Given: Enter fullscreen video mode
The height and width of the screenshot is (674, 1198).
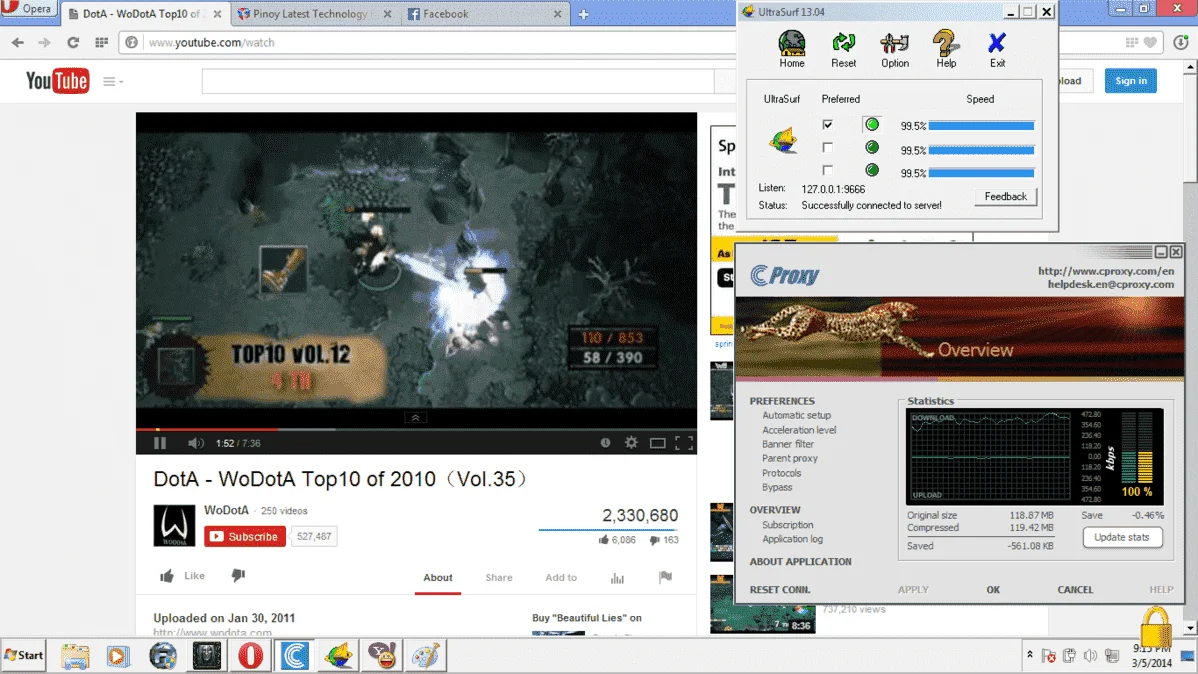Looking at the screenshot, I should click(x=684, y=443).
